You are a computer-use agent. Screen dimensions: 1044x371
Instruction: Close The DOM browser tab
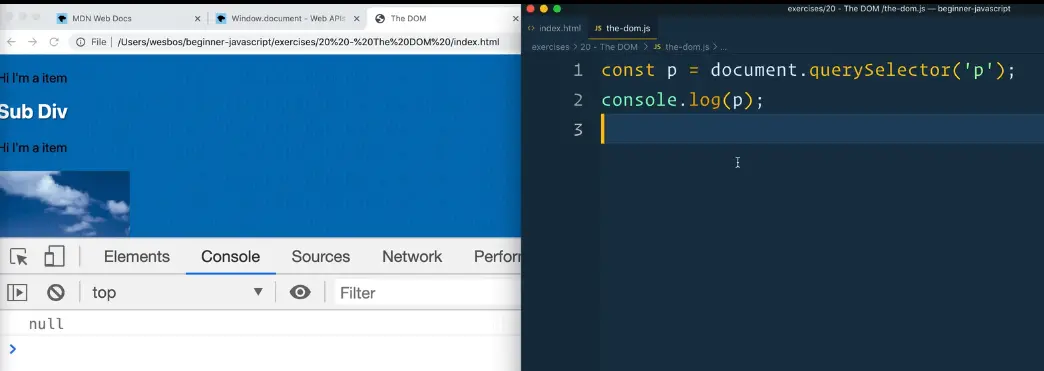click(x=515, y=19)
